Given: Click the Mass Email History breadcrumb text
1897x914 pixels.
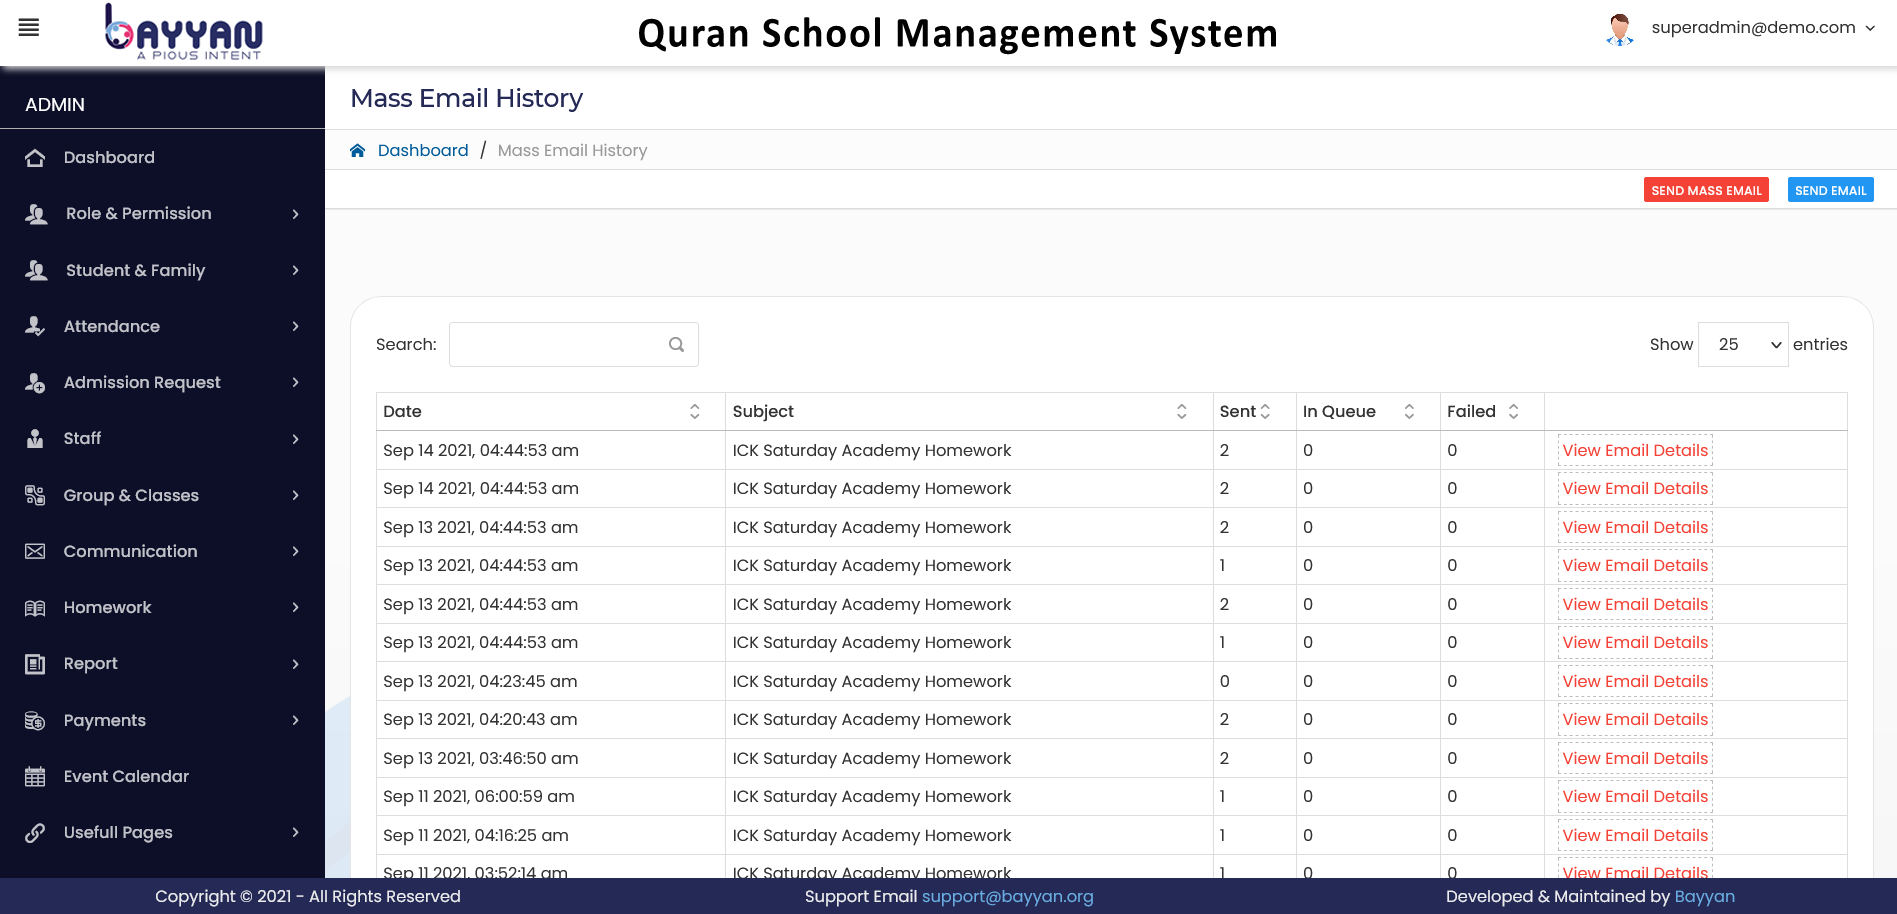Looking at the screenshot, I should pos(572,150).
